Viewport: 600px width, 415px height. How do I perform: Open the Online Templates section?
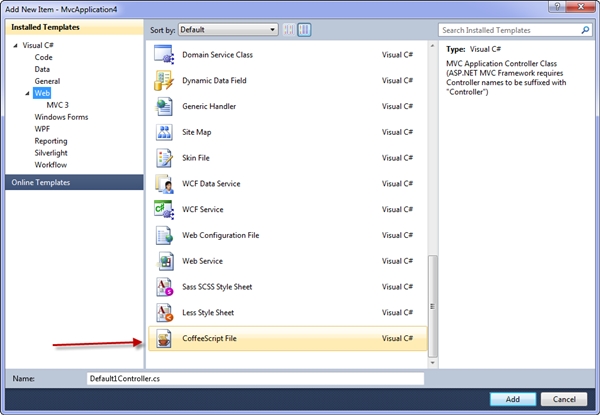tap(74, 182)
